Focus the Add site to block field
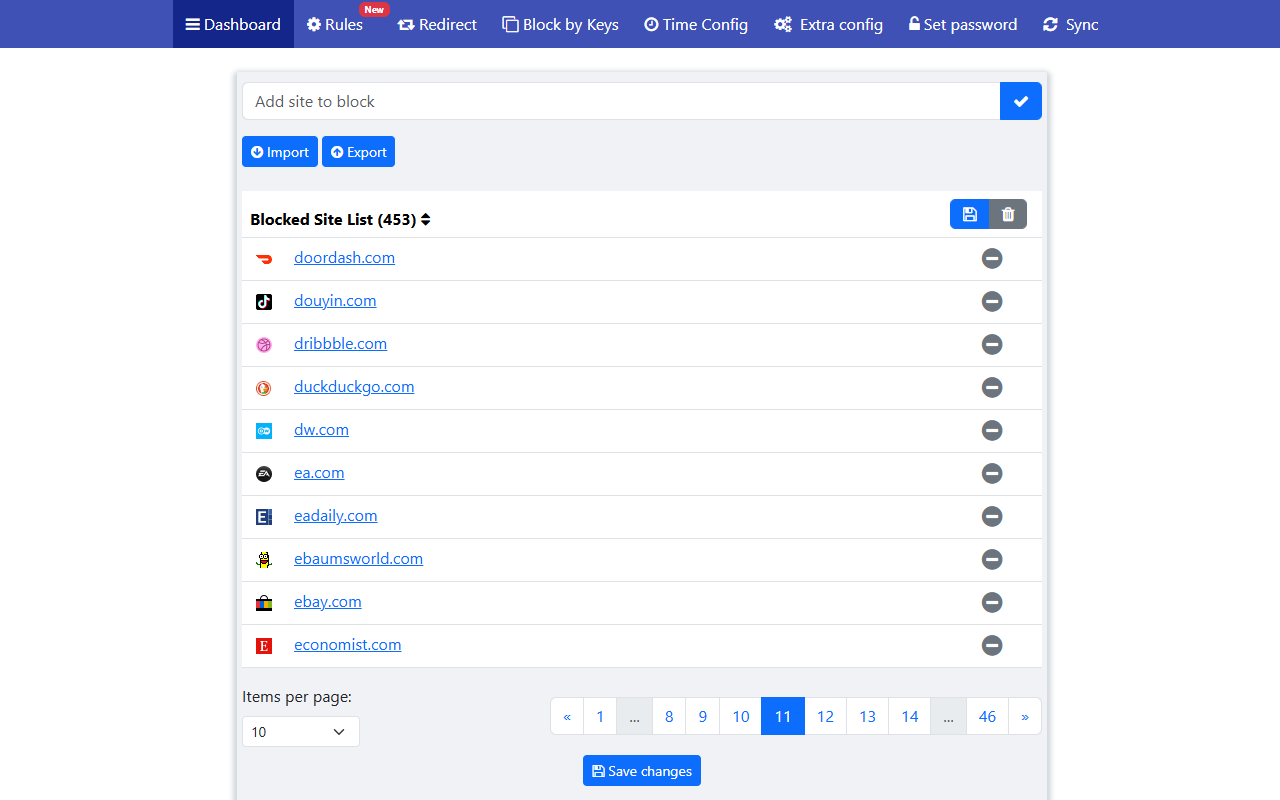1280x800 pixels. click(x=621, y=101)
